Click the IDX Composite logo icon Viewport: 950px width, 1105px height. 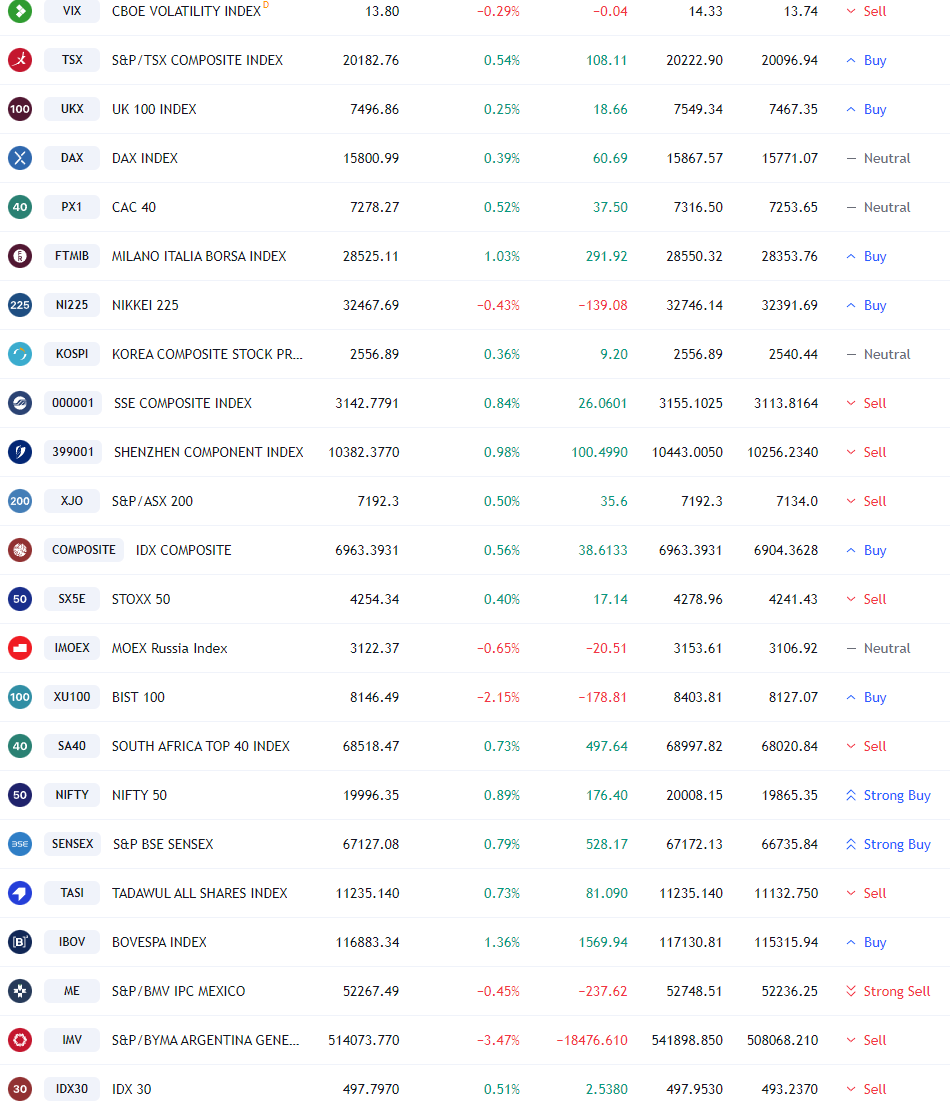coord(20,550)
